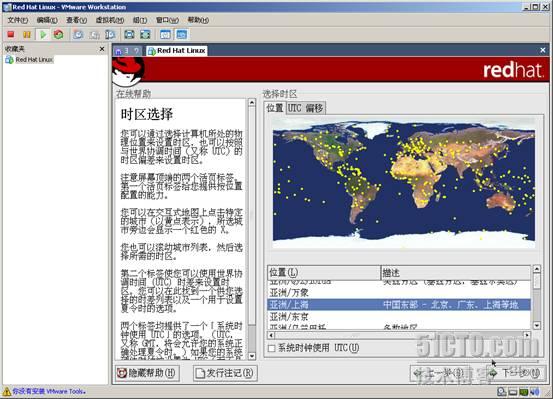Click the Summary view toolbar icon

(x=165, y=34)
